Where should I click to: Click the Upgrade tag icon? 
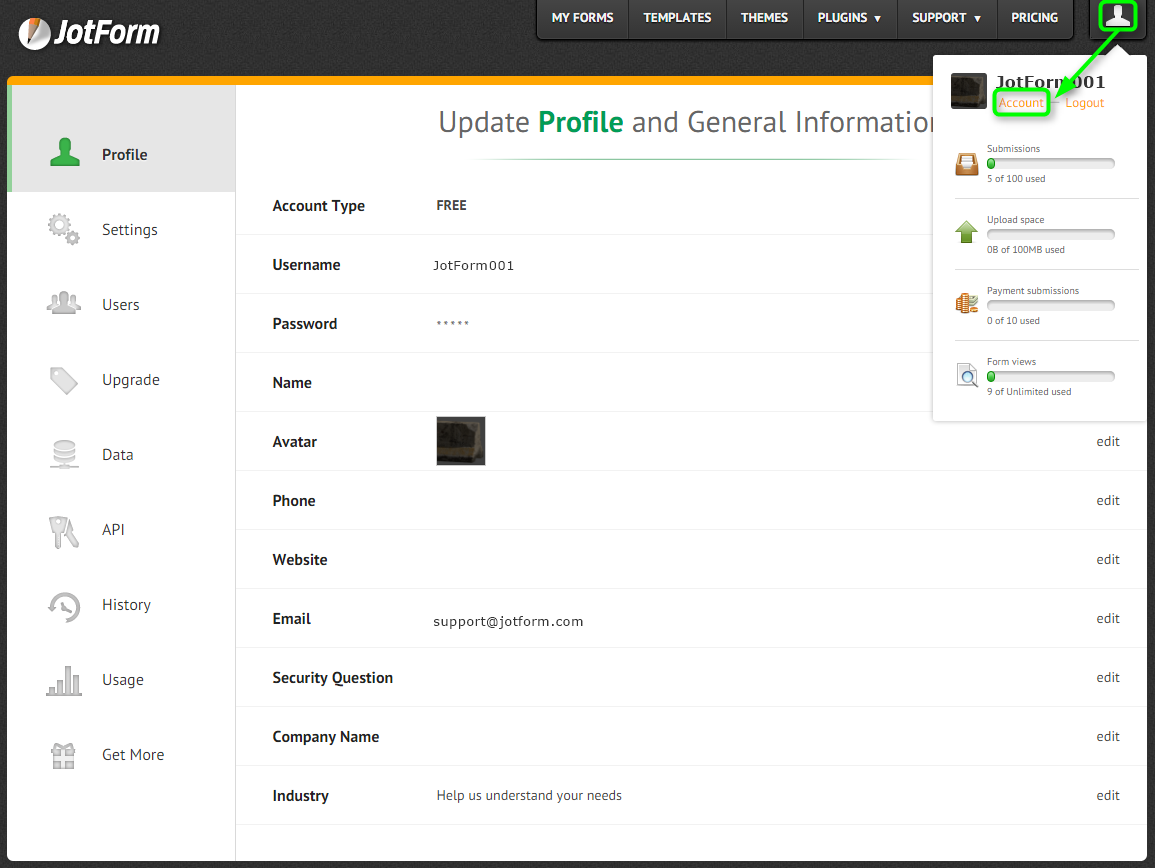64,380
